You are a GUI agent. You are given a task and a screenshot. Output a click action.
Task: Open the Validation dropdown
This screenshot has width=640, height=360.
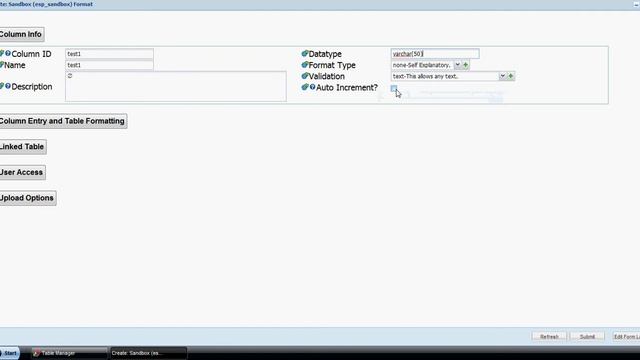coord(502,76)
